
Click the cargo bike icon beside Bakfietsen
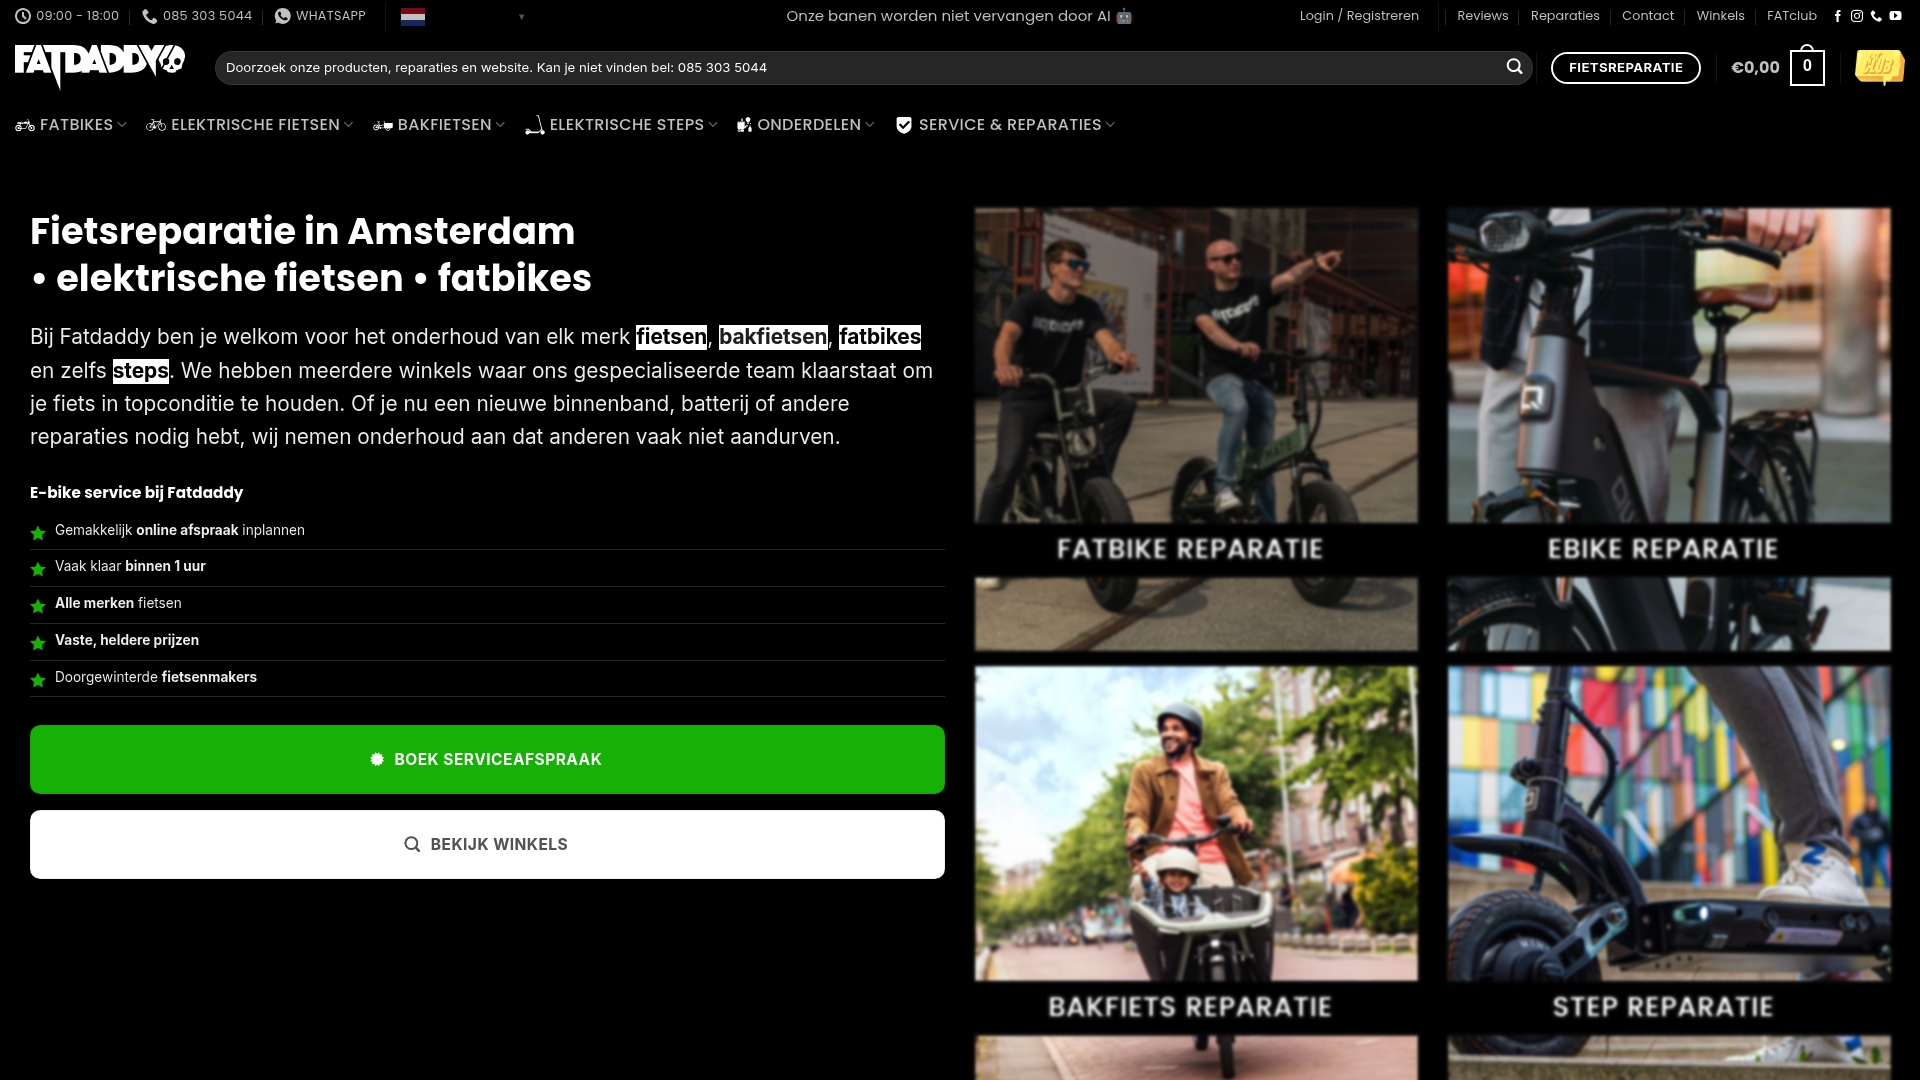click(383, 125)
